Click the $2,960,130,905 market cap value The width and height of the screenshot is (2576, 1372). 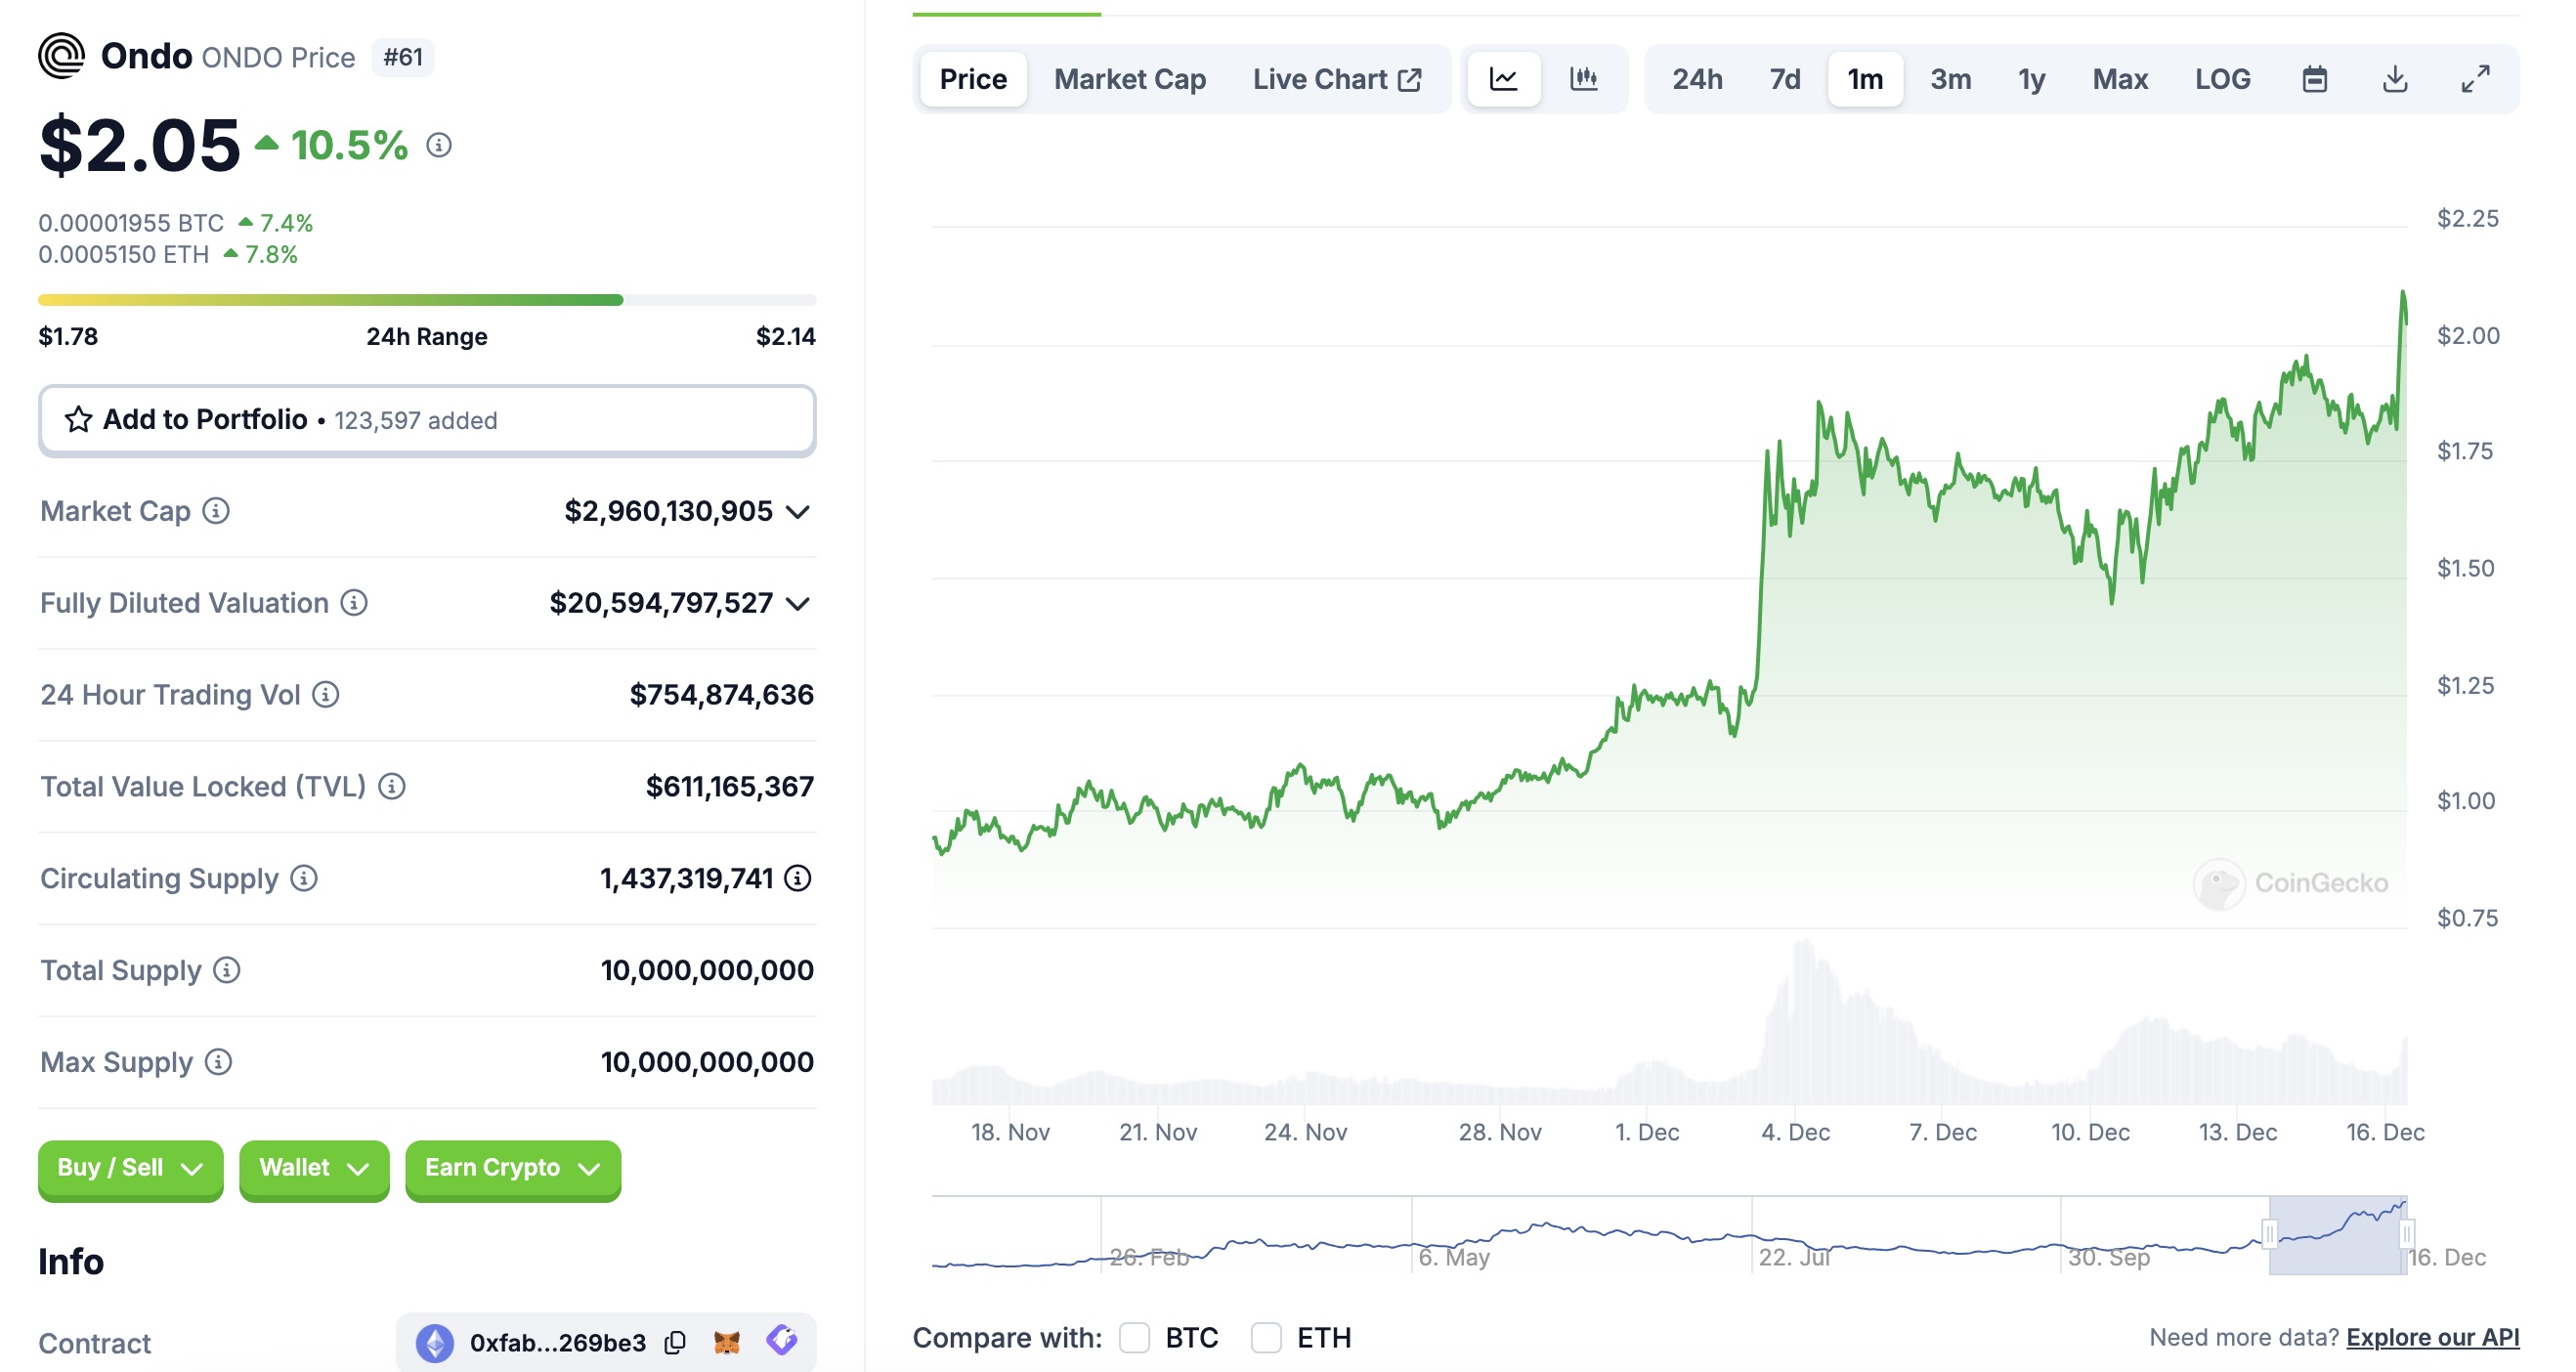[x=668, y=511]
